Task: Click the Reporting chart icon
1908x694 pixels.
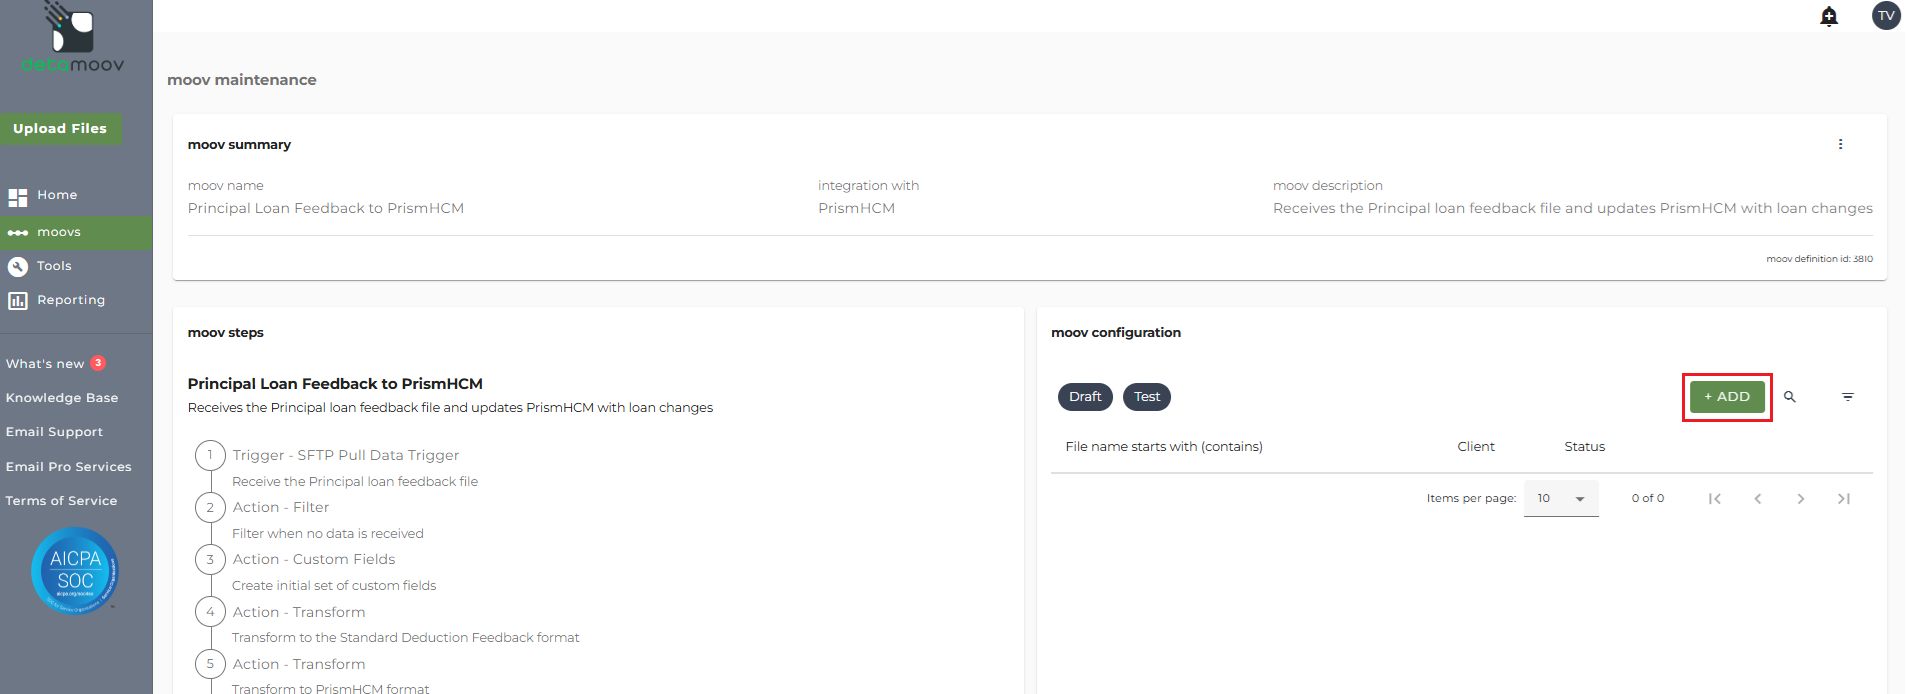Action: [x=18, y=301]
